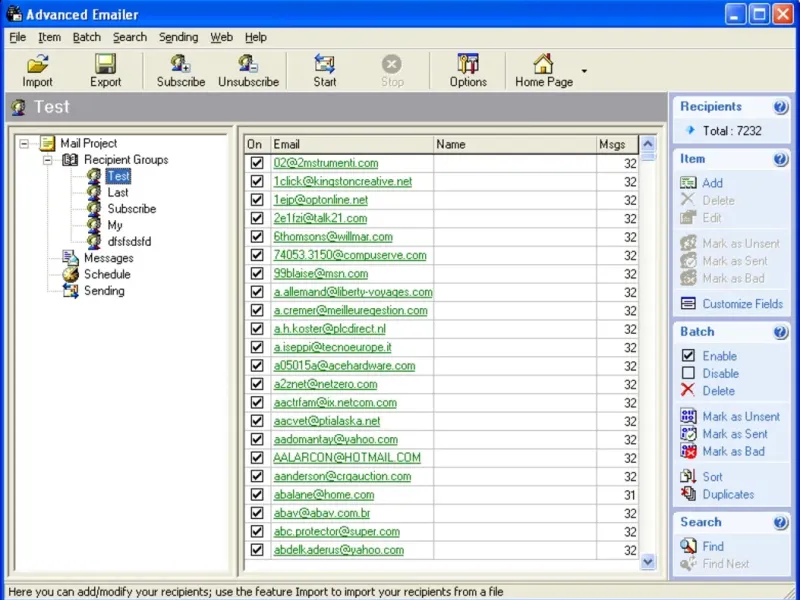
Task: Uncheck the 1click@kingstoncreative.net checkbox
Action: (257, 181)
